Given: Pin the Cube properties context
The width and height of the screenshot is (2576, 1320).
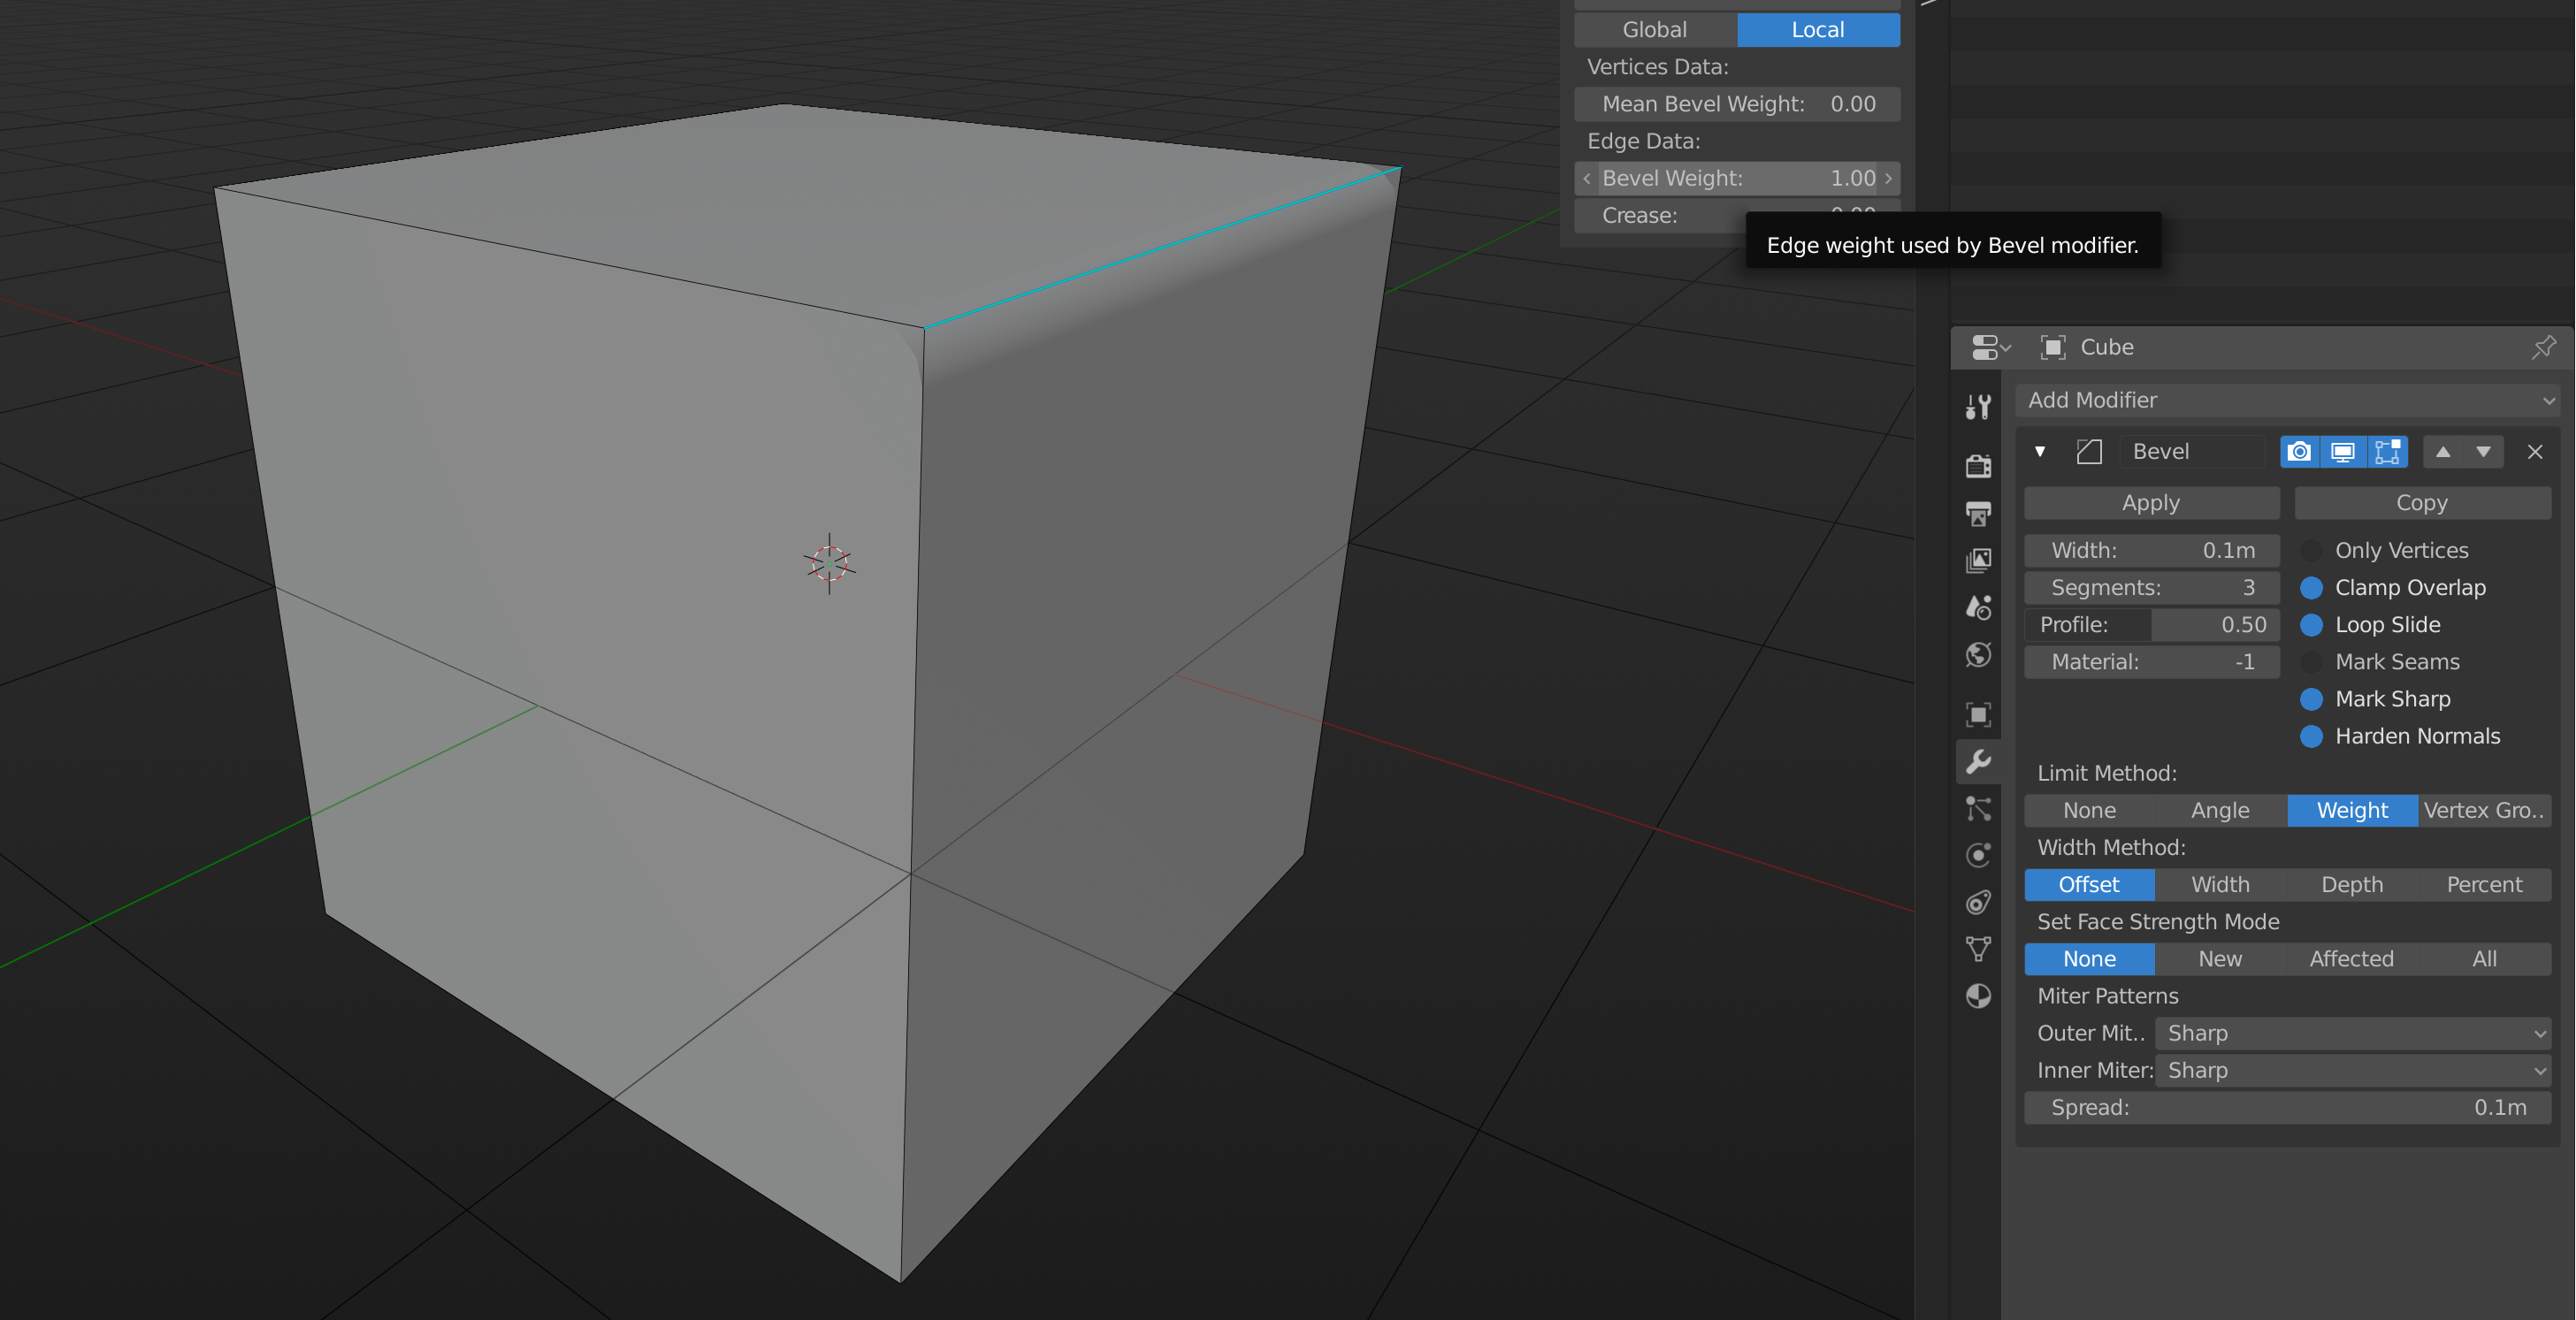Looking at the screenshot, I should point(2542,347).
